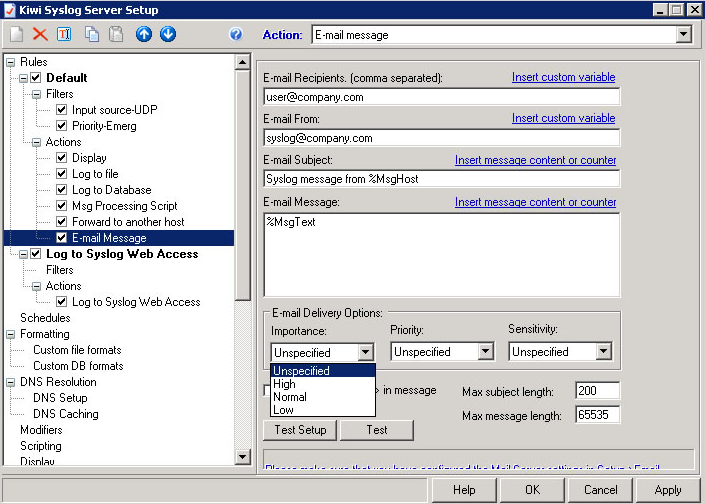Open the Action type dropdown
The width and height of the screenshot is (705, 504).
pos(683,35)
